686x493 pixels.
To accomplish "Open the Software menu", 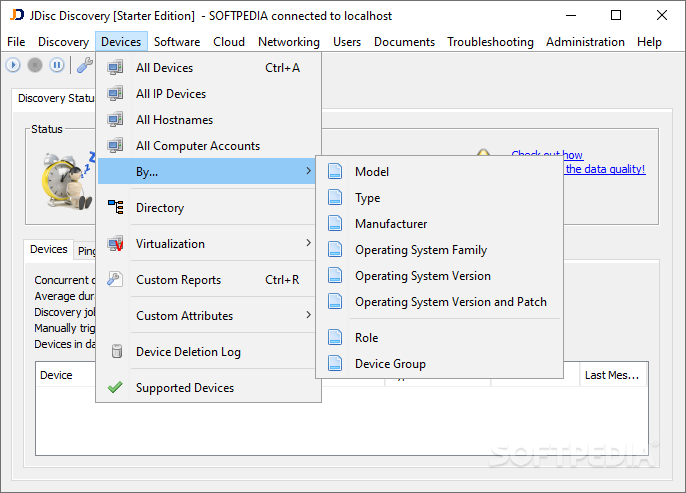I will tap(177, 42).
